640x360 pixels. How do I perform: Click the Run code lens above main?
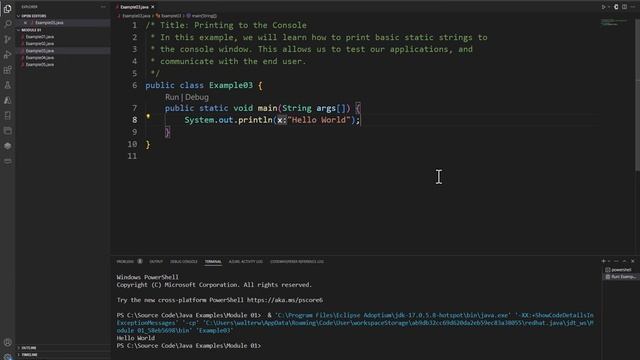click(172, 97)
